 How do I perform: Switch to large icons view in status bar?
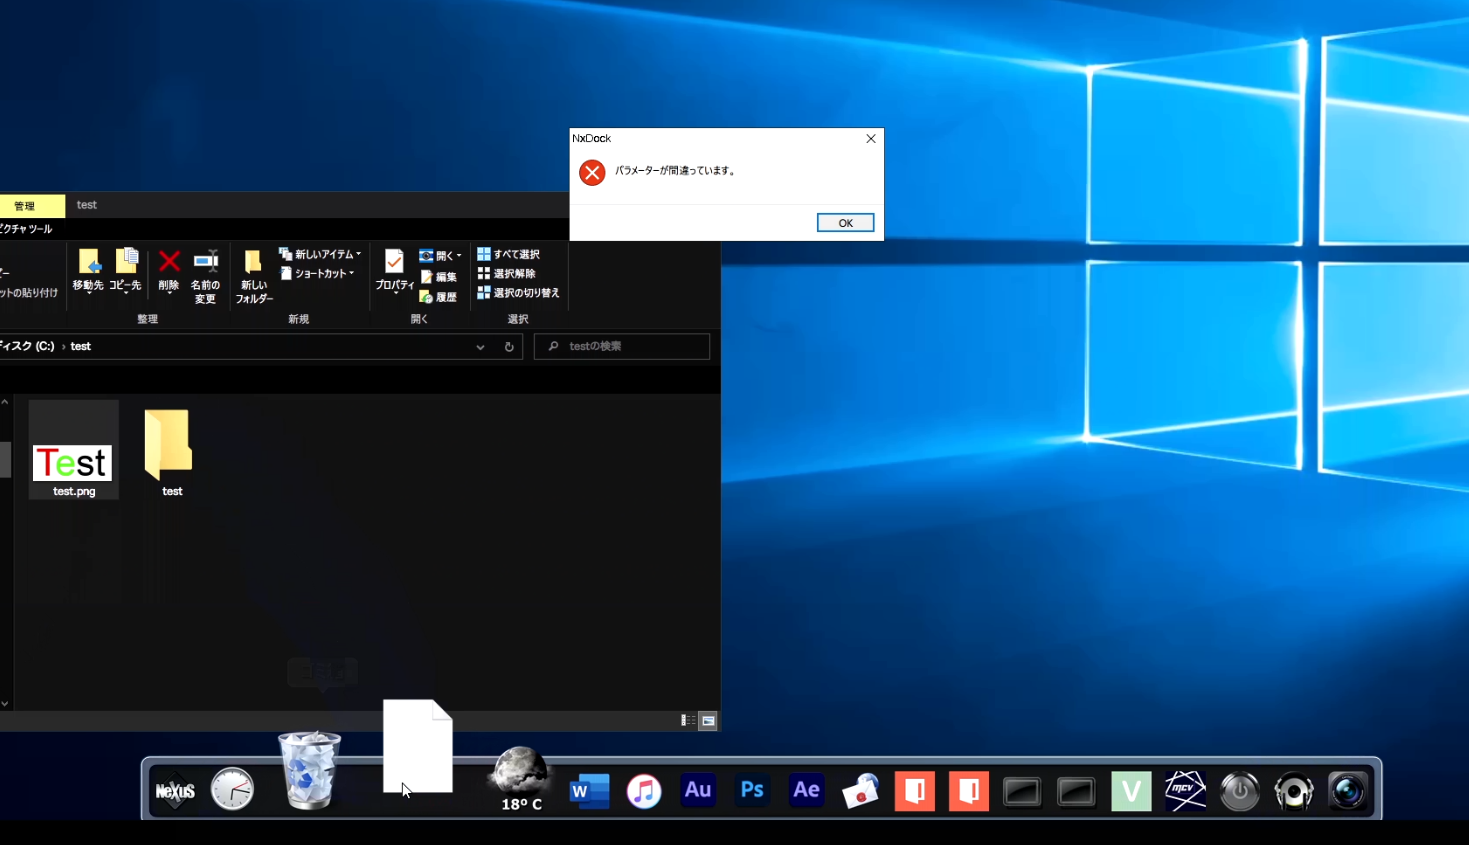point(708,720)
